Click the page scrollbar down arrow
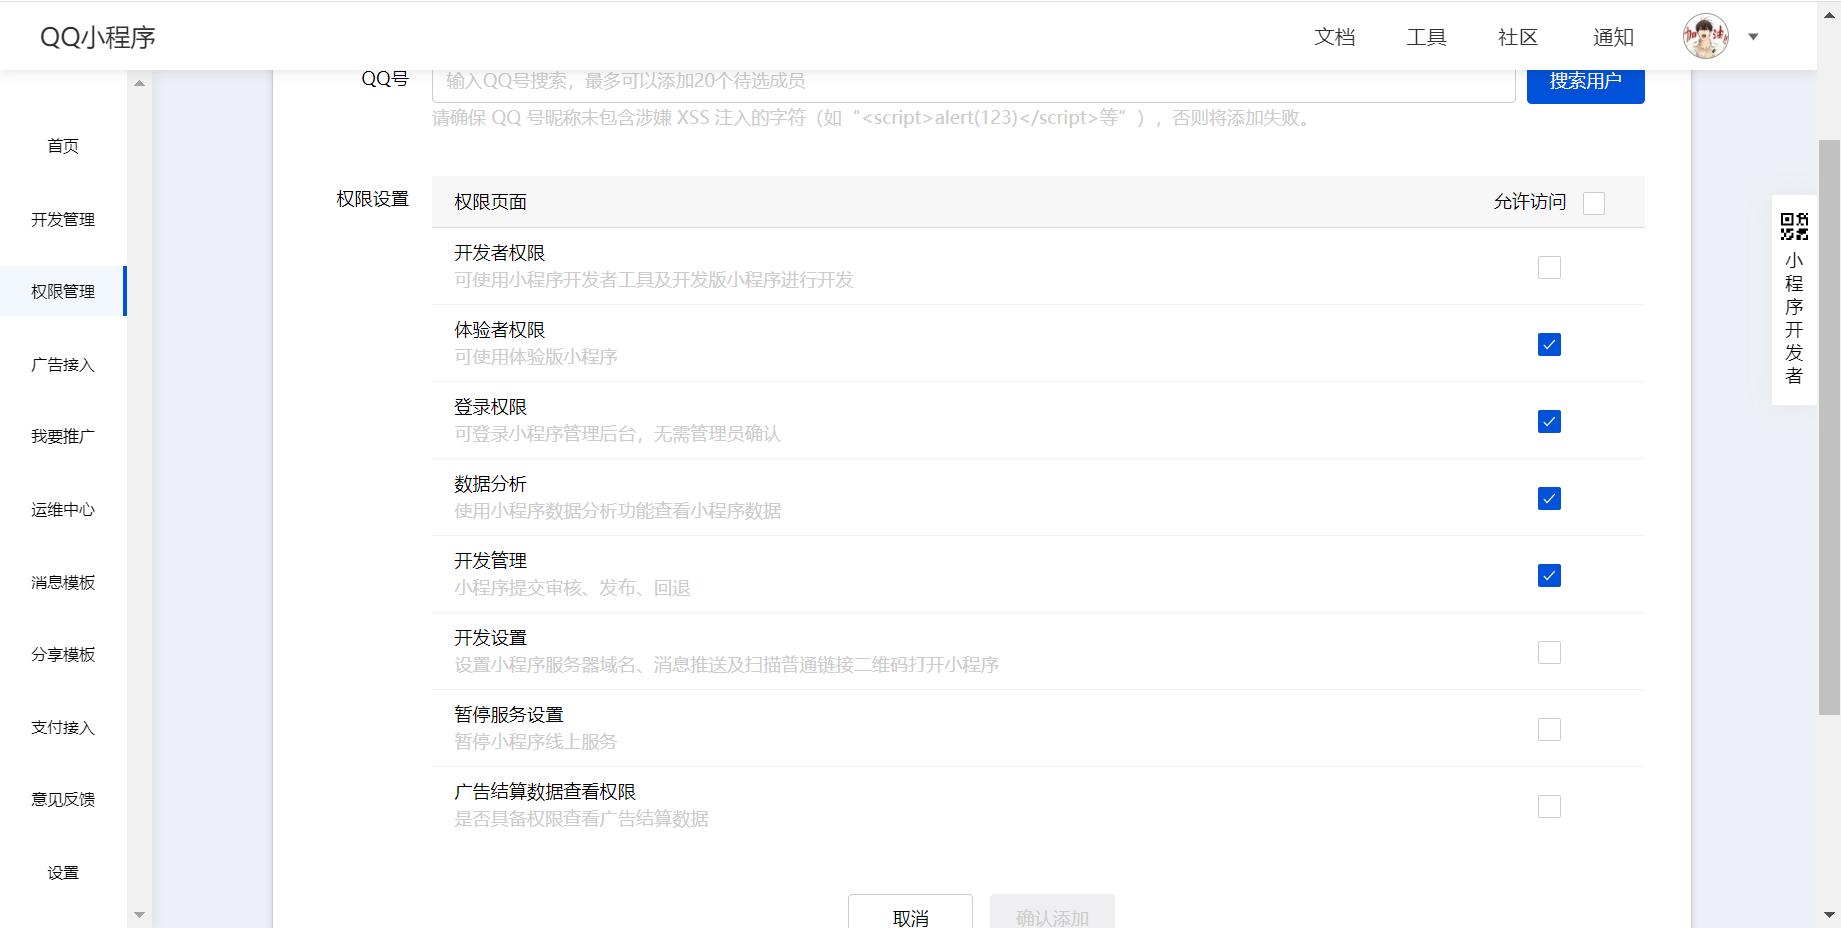1841x928 pixels. (1829, 914)
